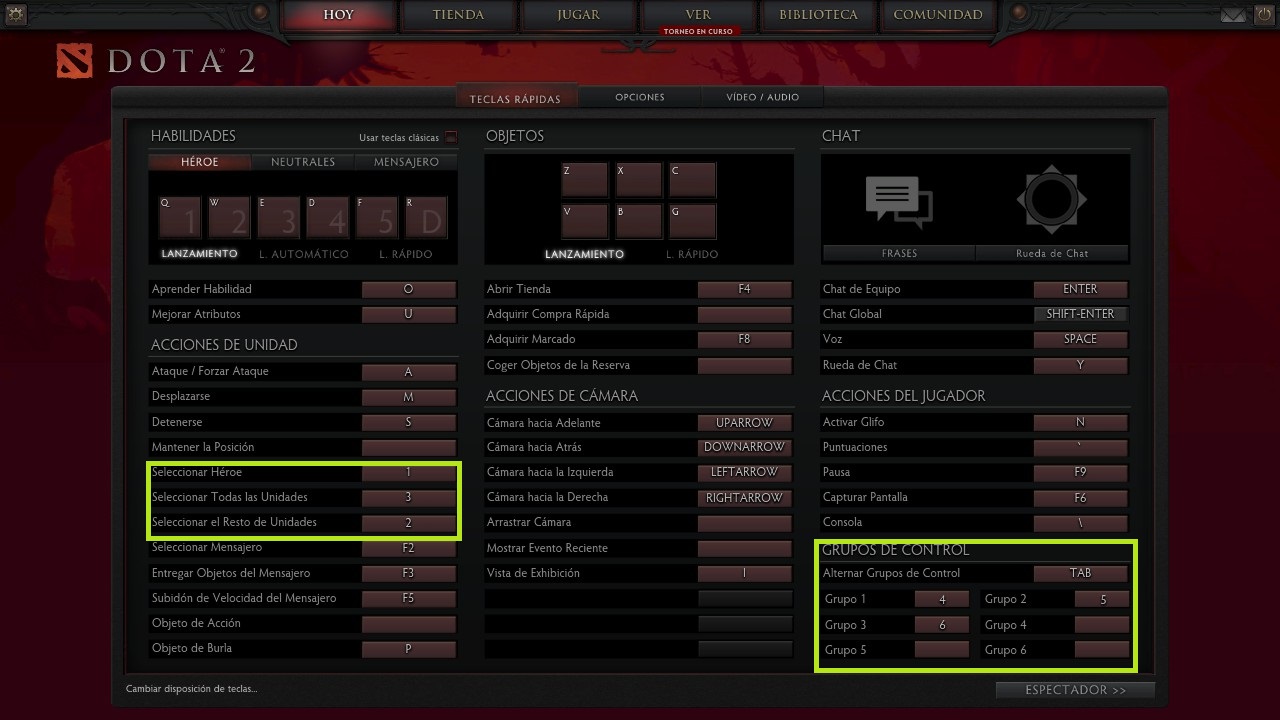The image size is (1280, 720).
Task: Enable the 'Usar teclas clásicas' checkbox
Action: (x=451, y=138)
